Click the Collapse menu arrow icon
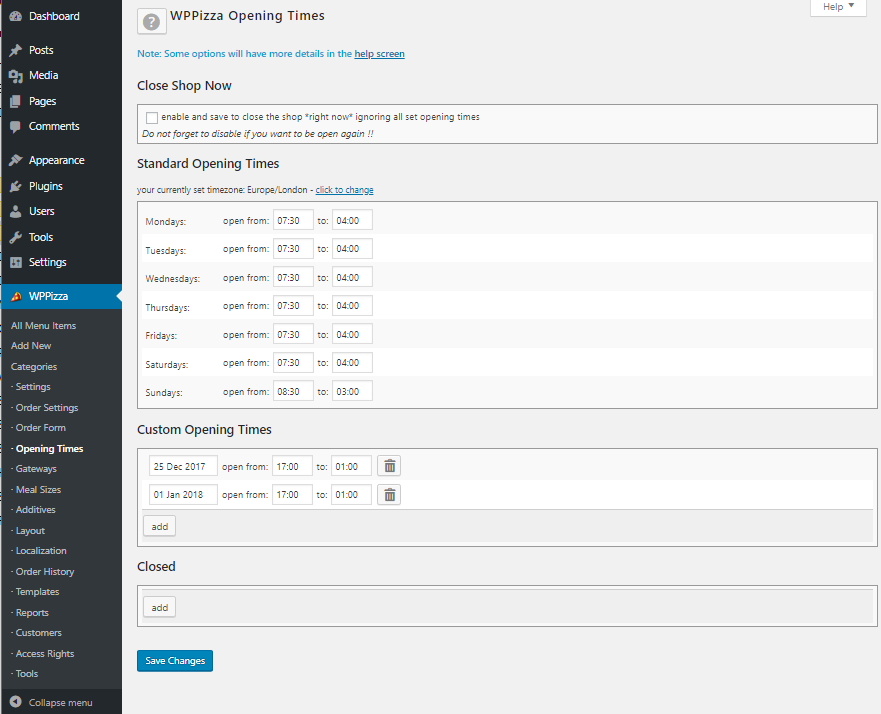This screenshot has width=881, height=714. 15,702
